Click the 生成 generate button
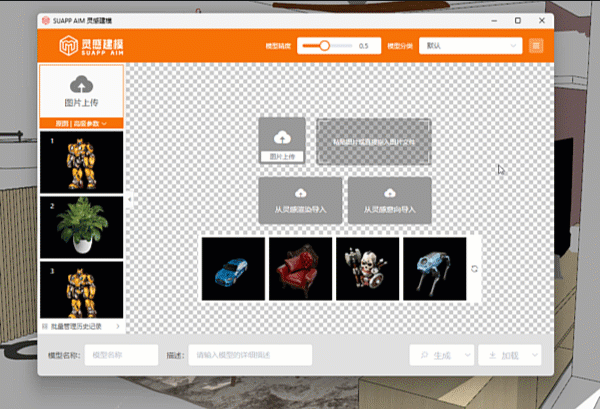The image size is (600, 409). point(435,355)
